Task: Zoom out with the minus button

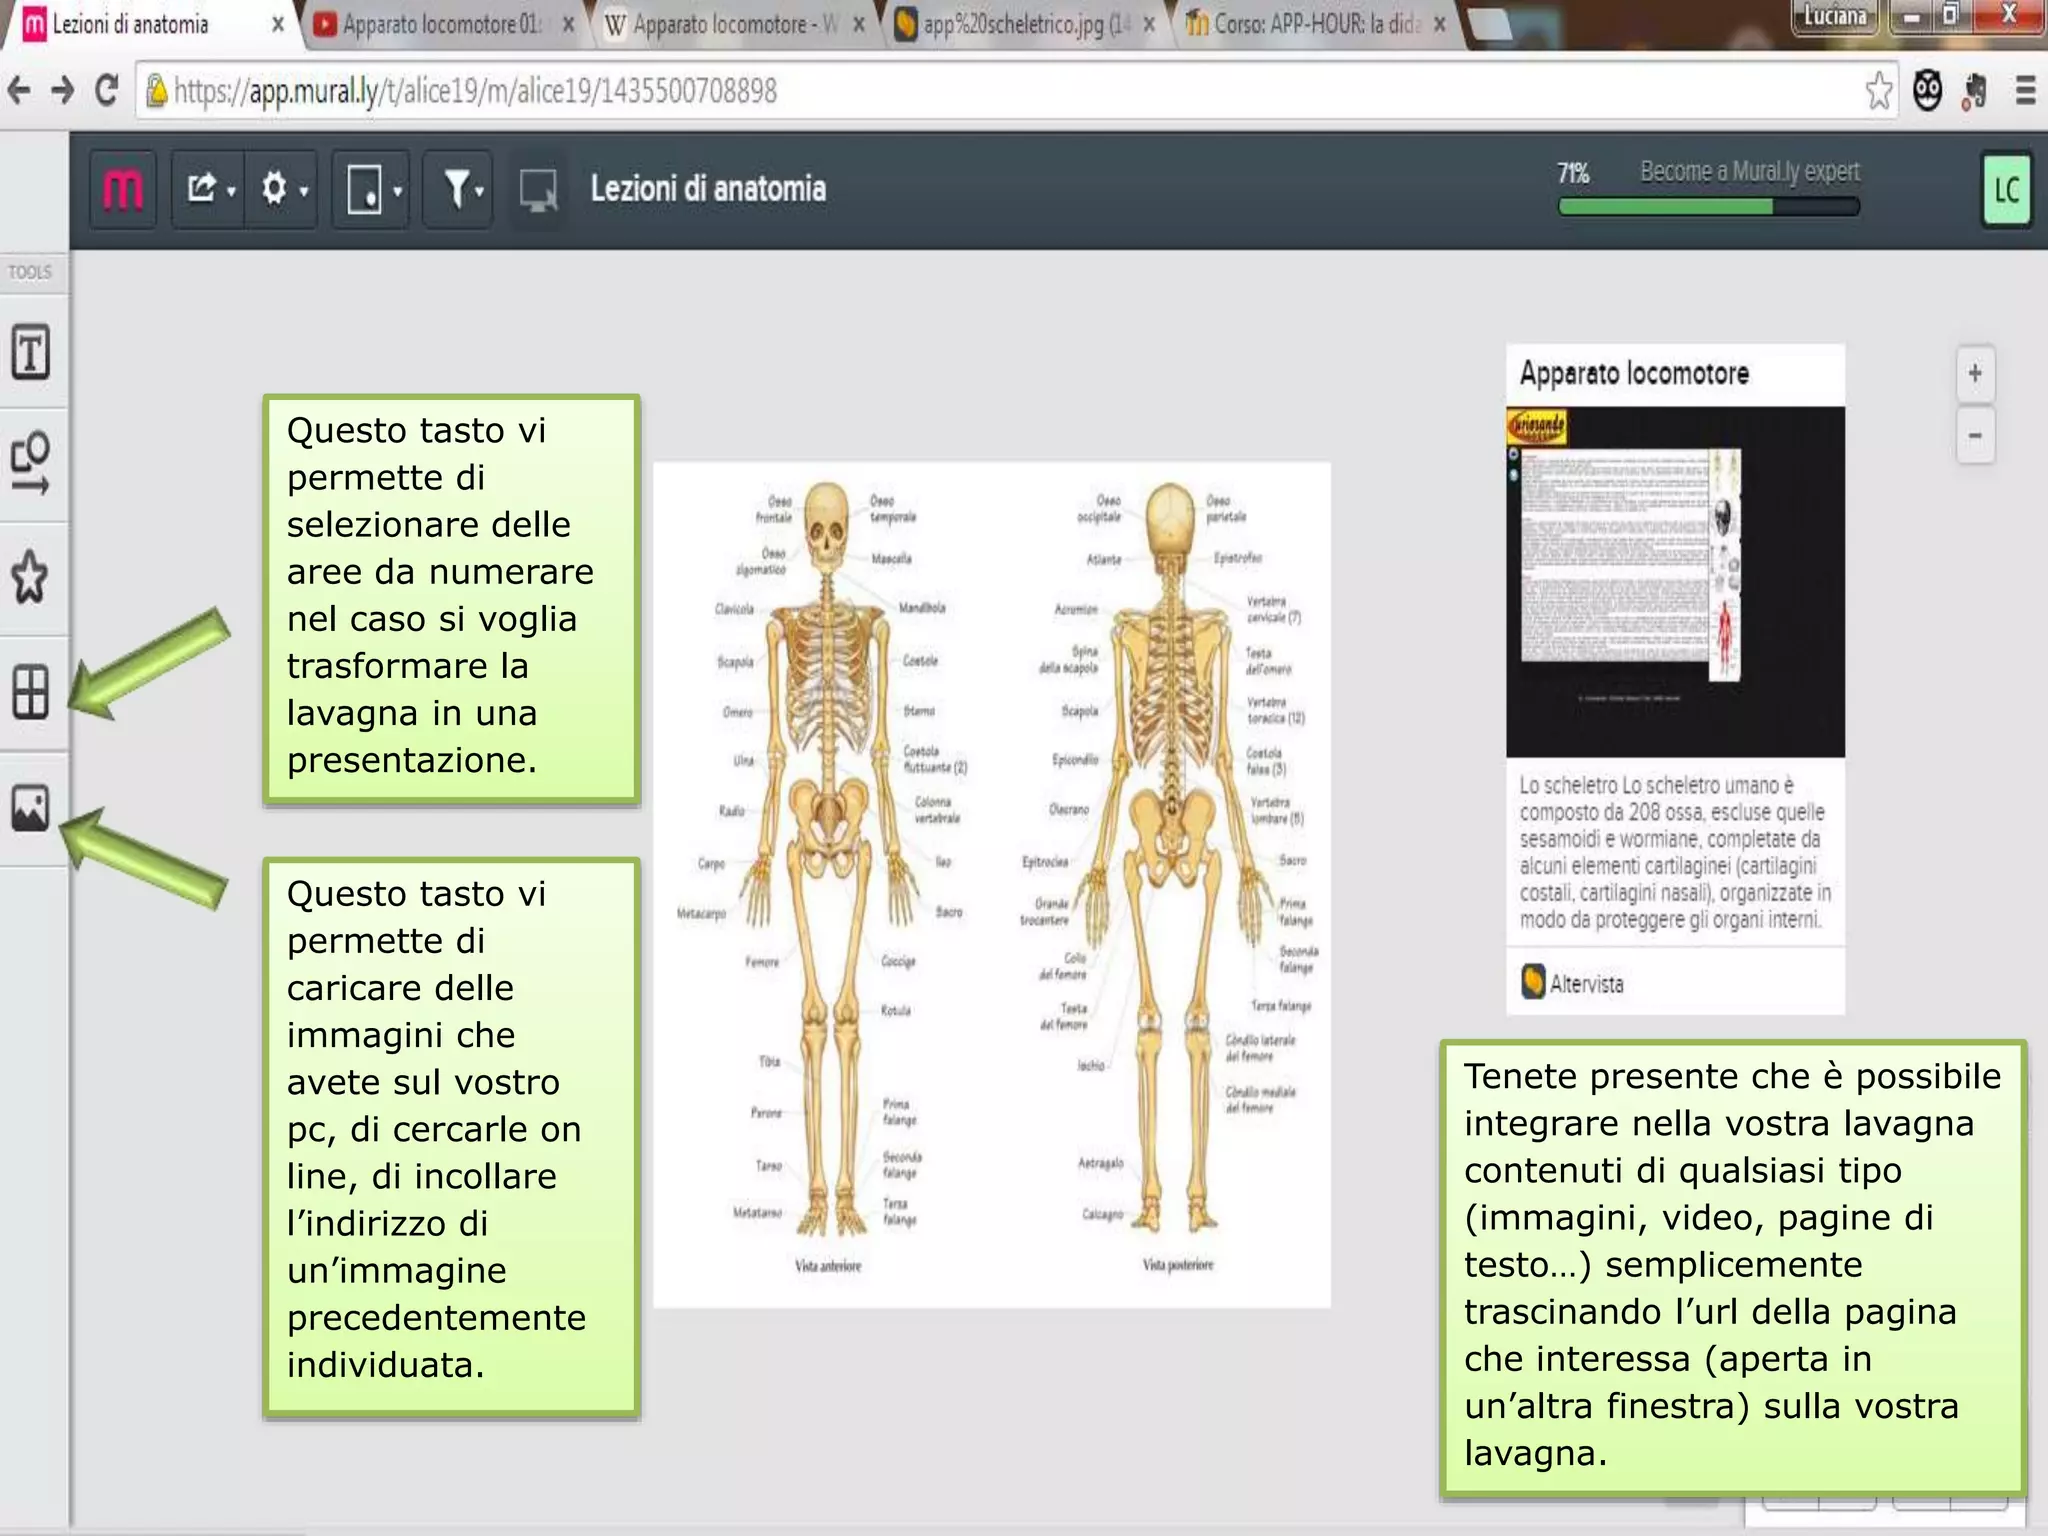Action: [1975, 436]
